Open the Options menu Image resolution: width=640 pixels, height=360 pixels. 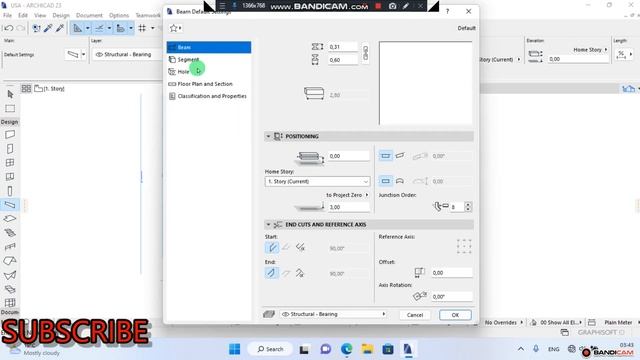119,15
